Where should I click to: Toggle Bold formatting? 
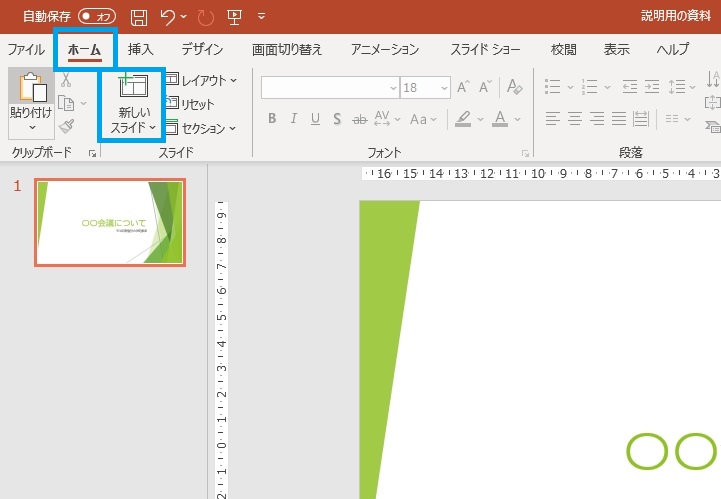pos(272,119)
